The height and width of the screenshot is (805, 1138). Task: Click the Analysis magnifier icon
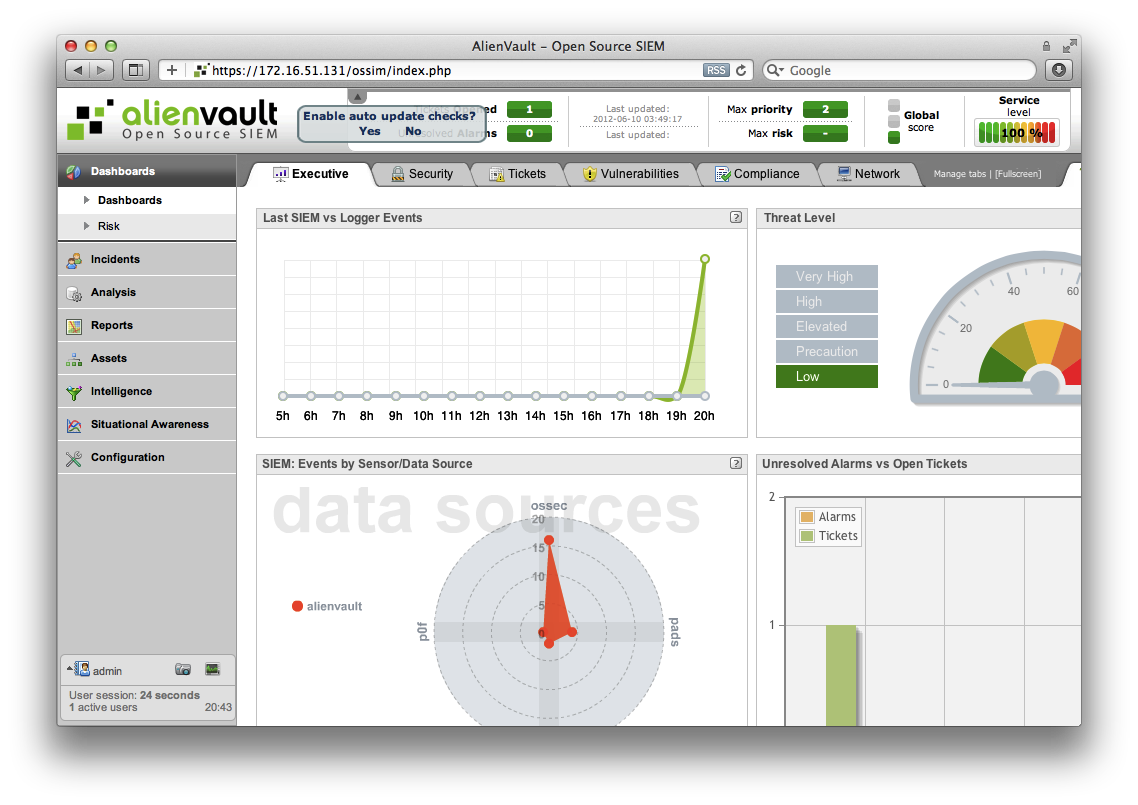73,293
